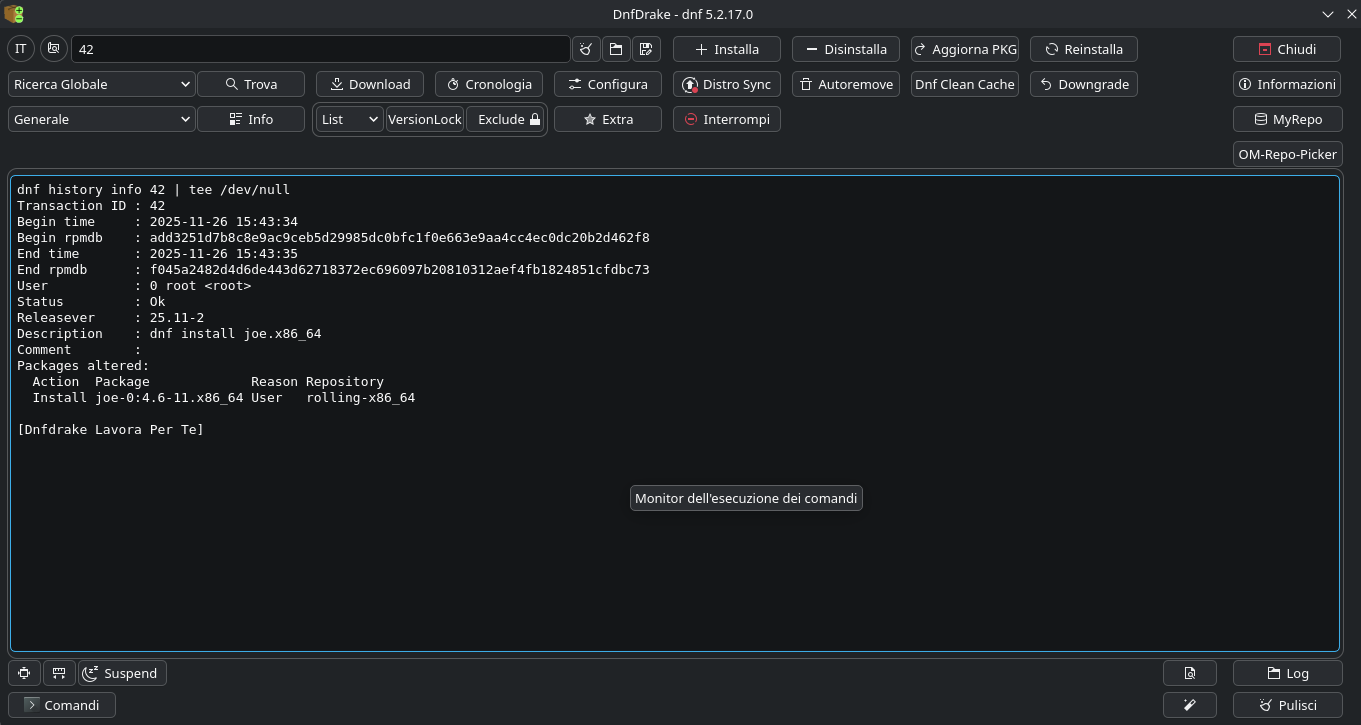
Task: Open the List combo box
Action: click(x=349, y=119)
